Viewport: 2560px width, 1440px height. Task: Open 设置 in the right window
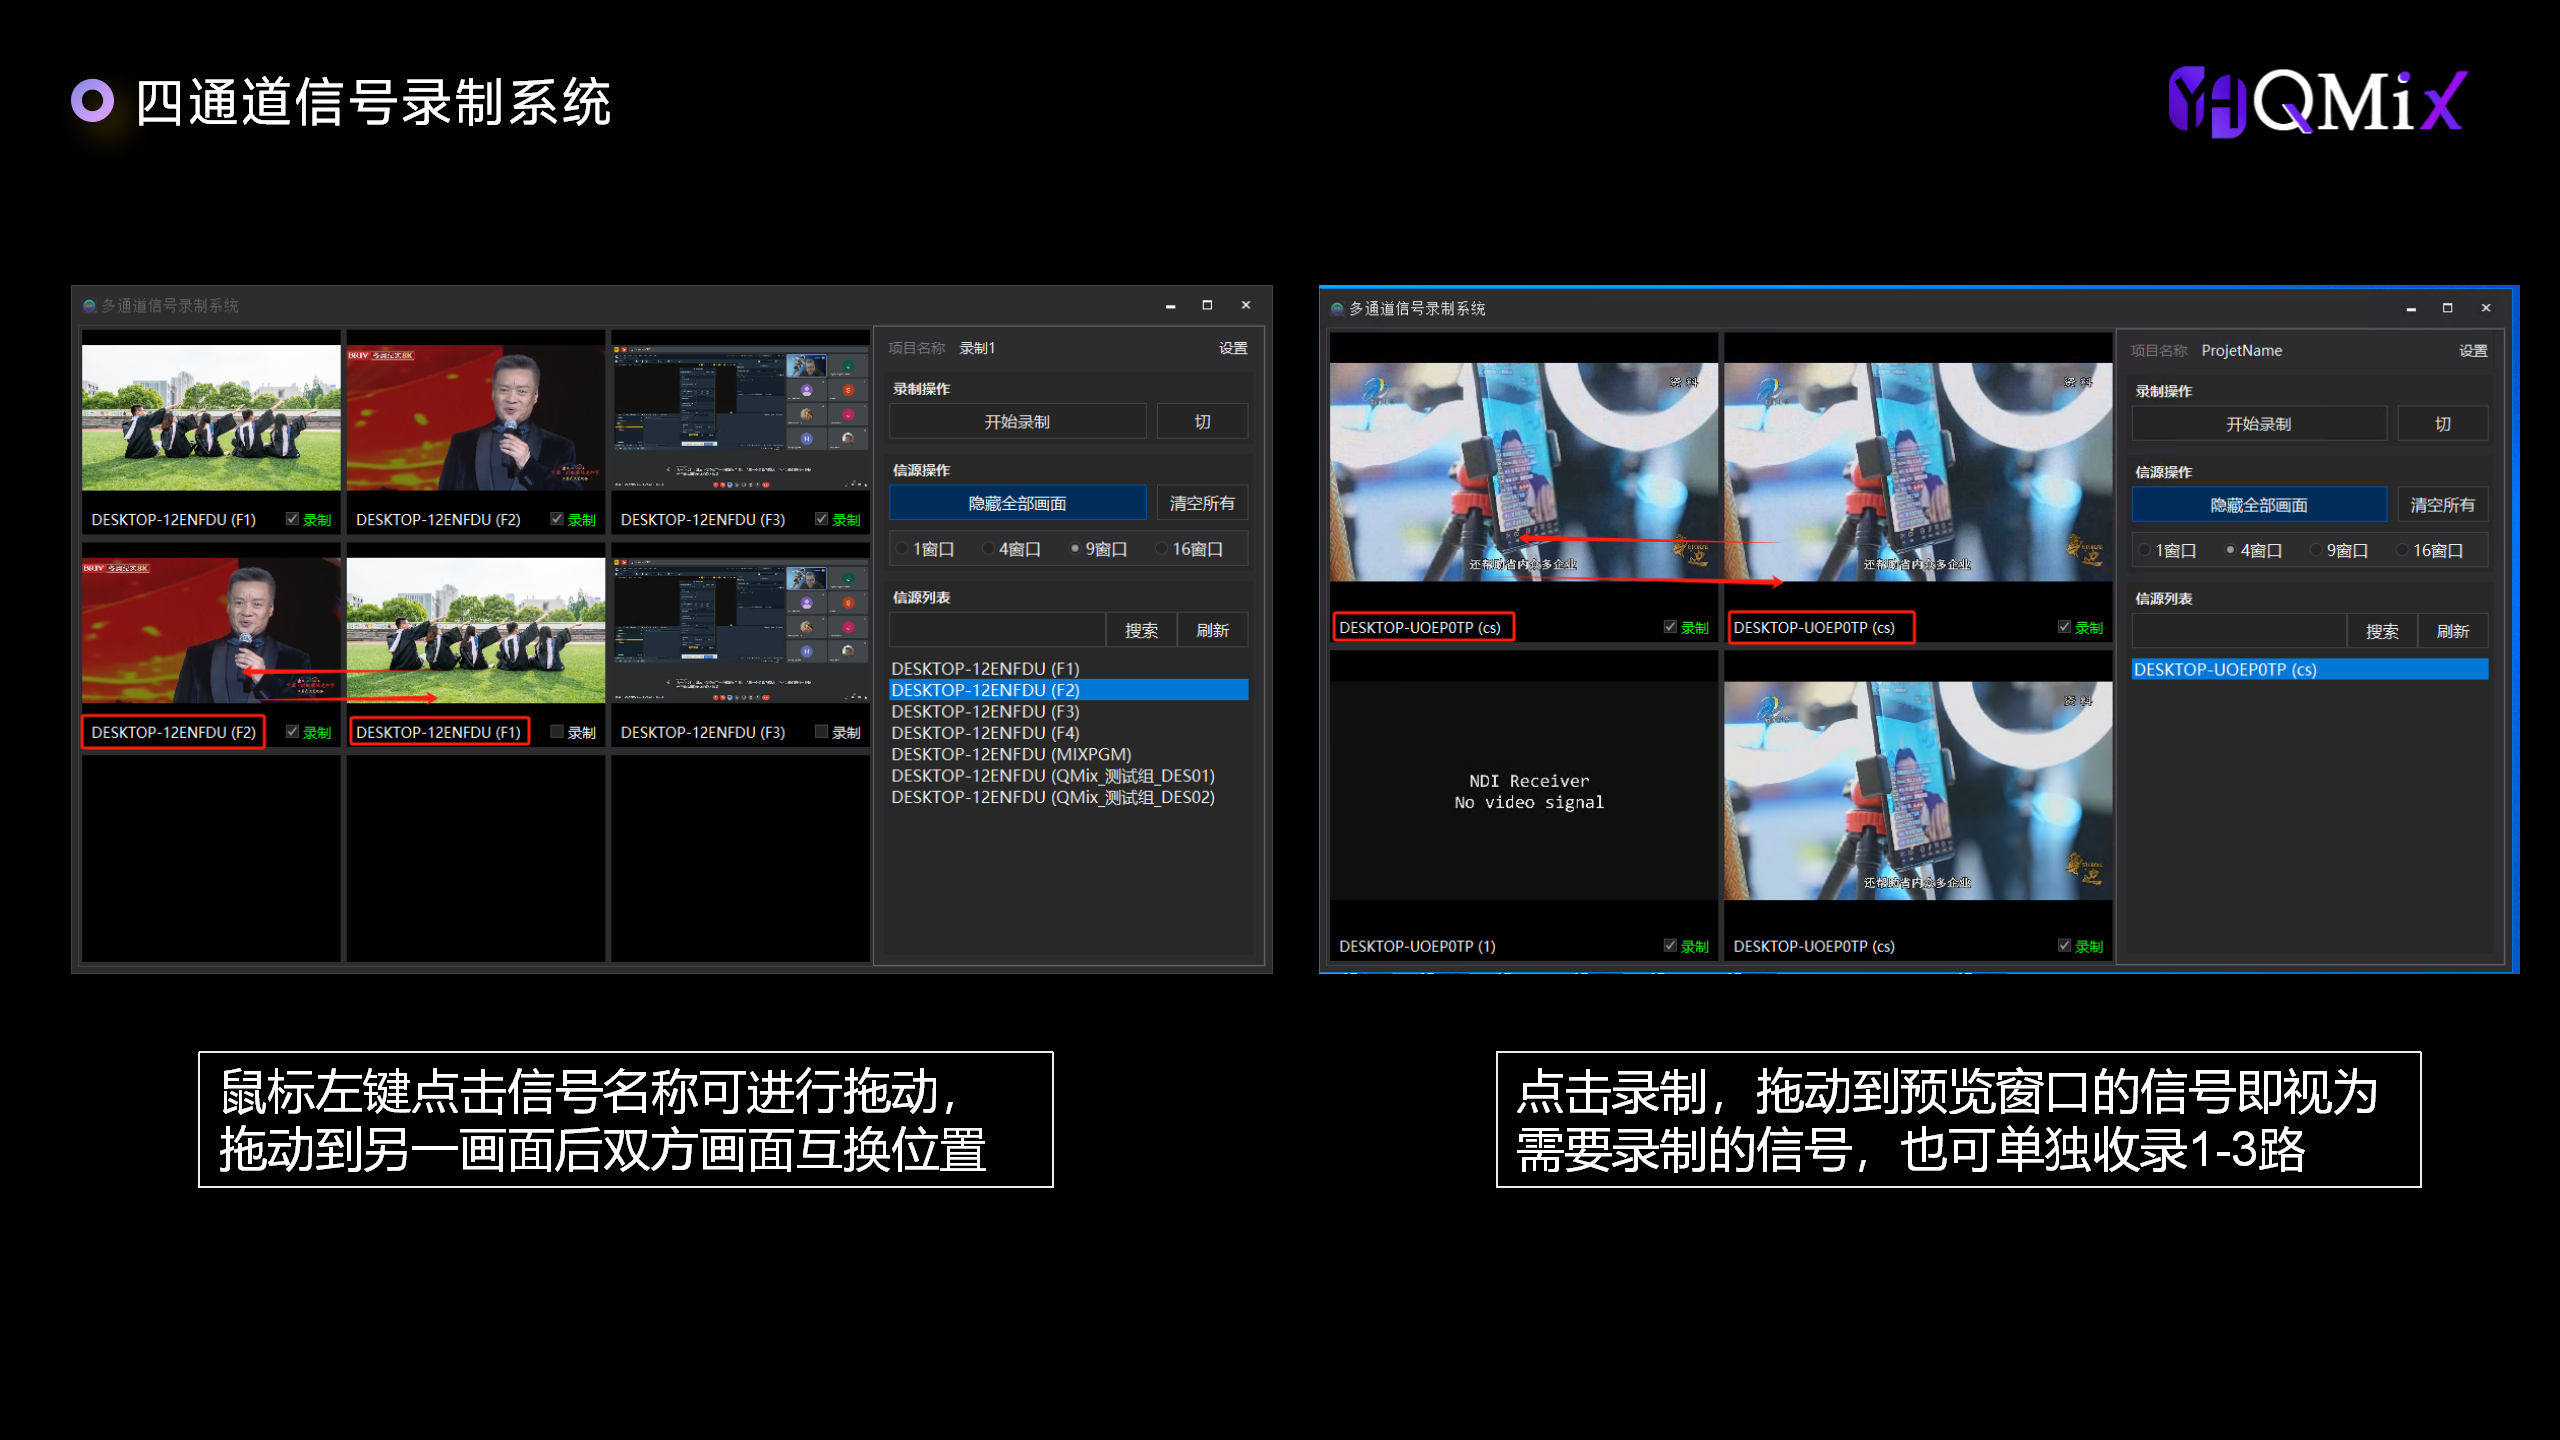(x=2472, y=351)
